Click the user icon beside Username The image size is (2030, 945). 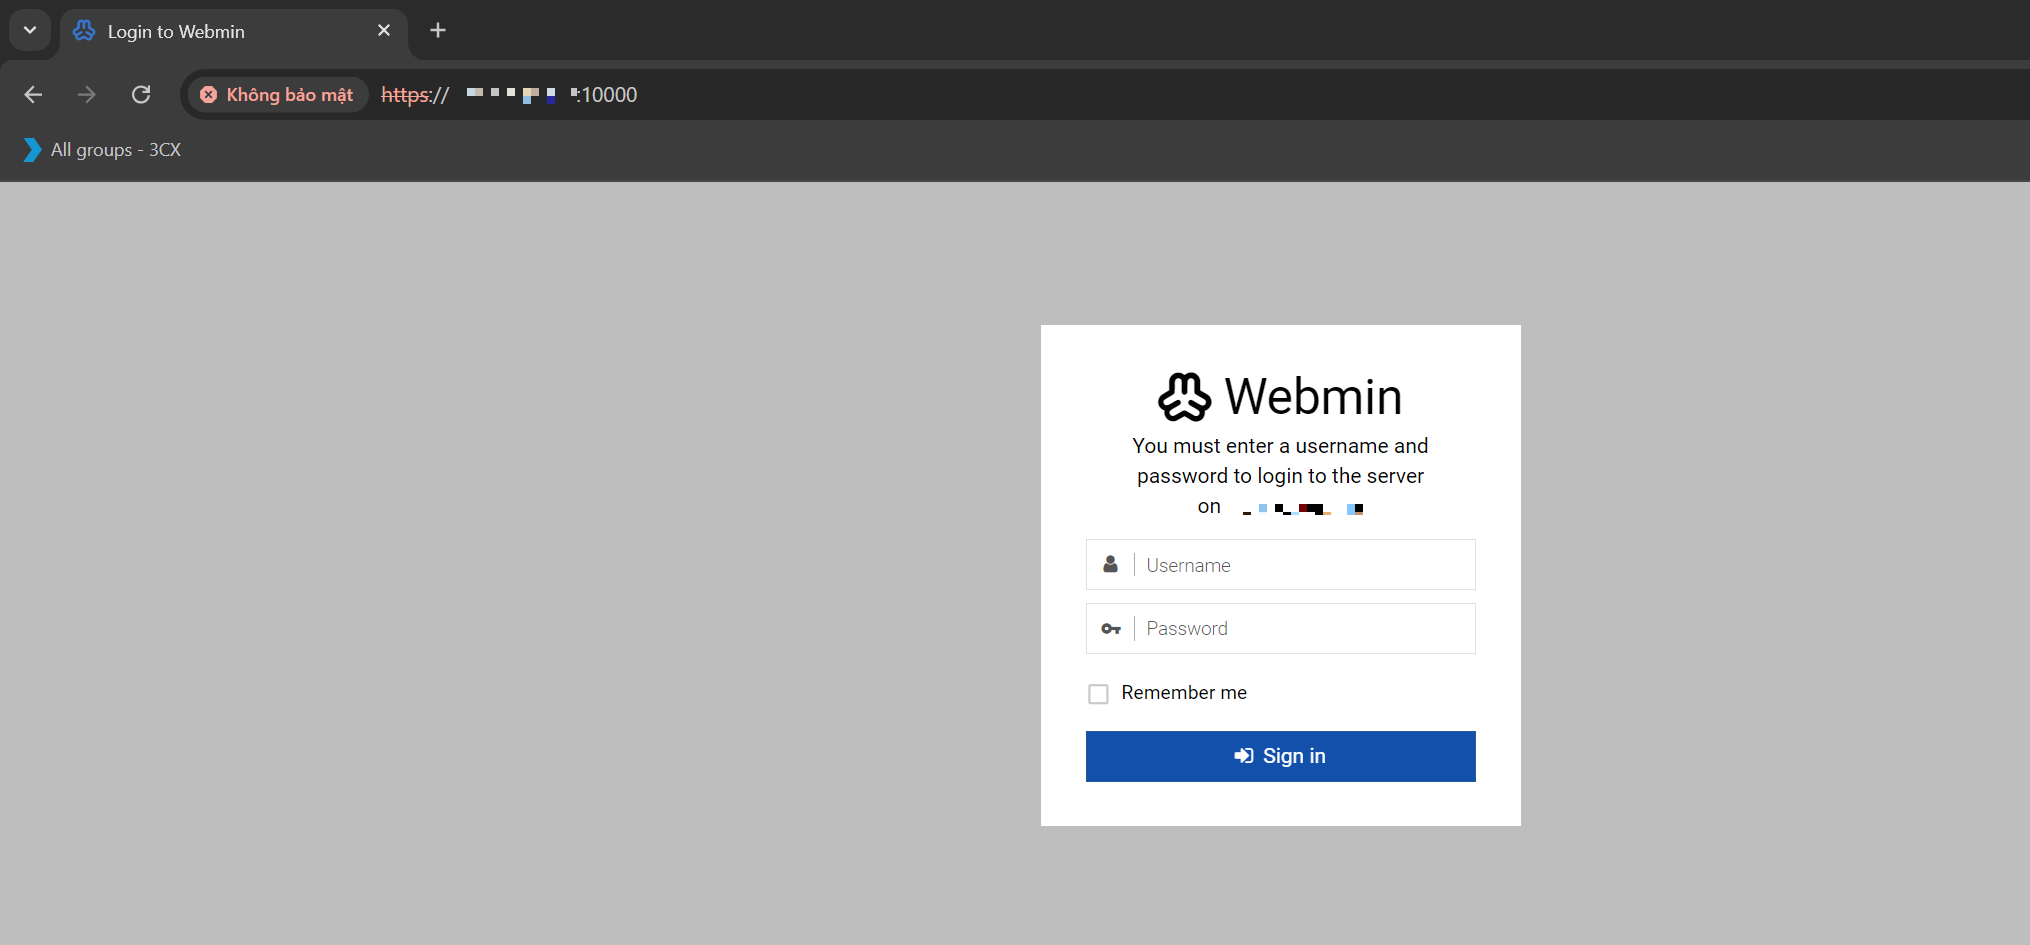(x=1110, y=565)
